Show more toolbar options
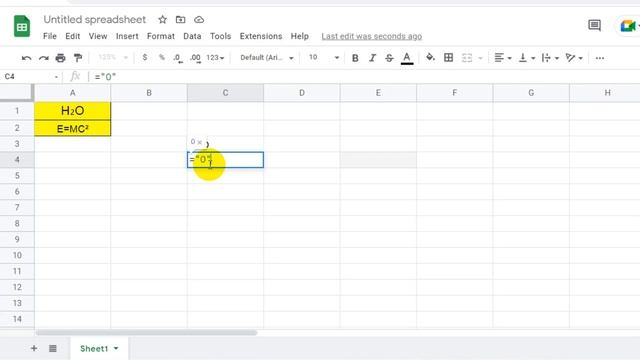 click(x=600, y=58)
